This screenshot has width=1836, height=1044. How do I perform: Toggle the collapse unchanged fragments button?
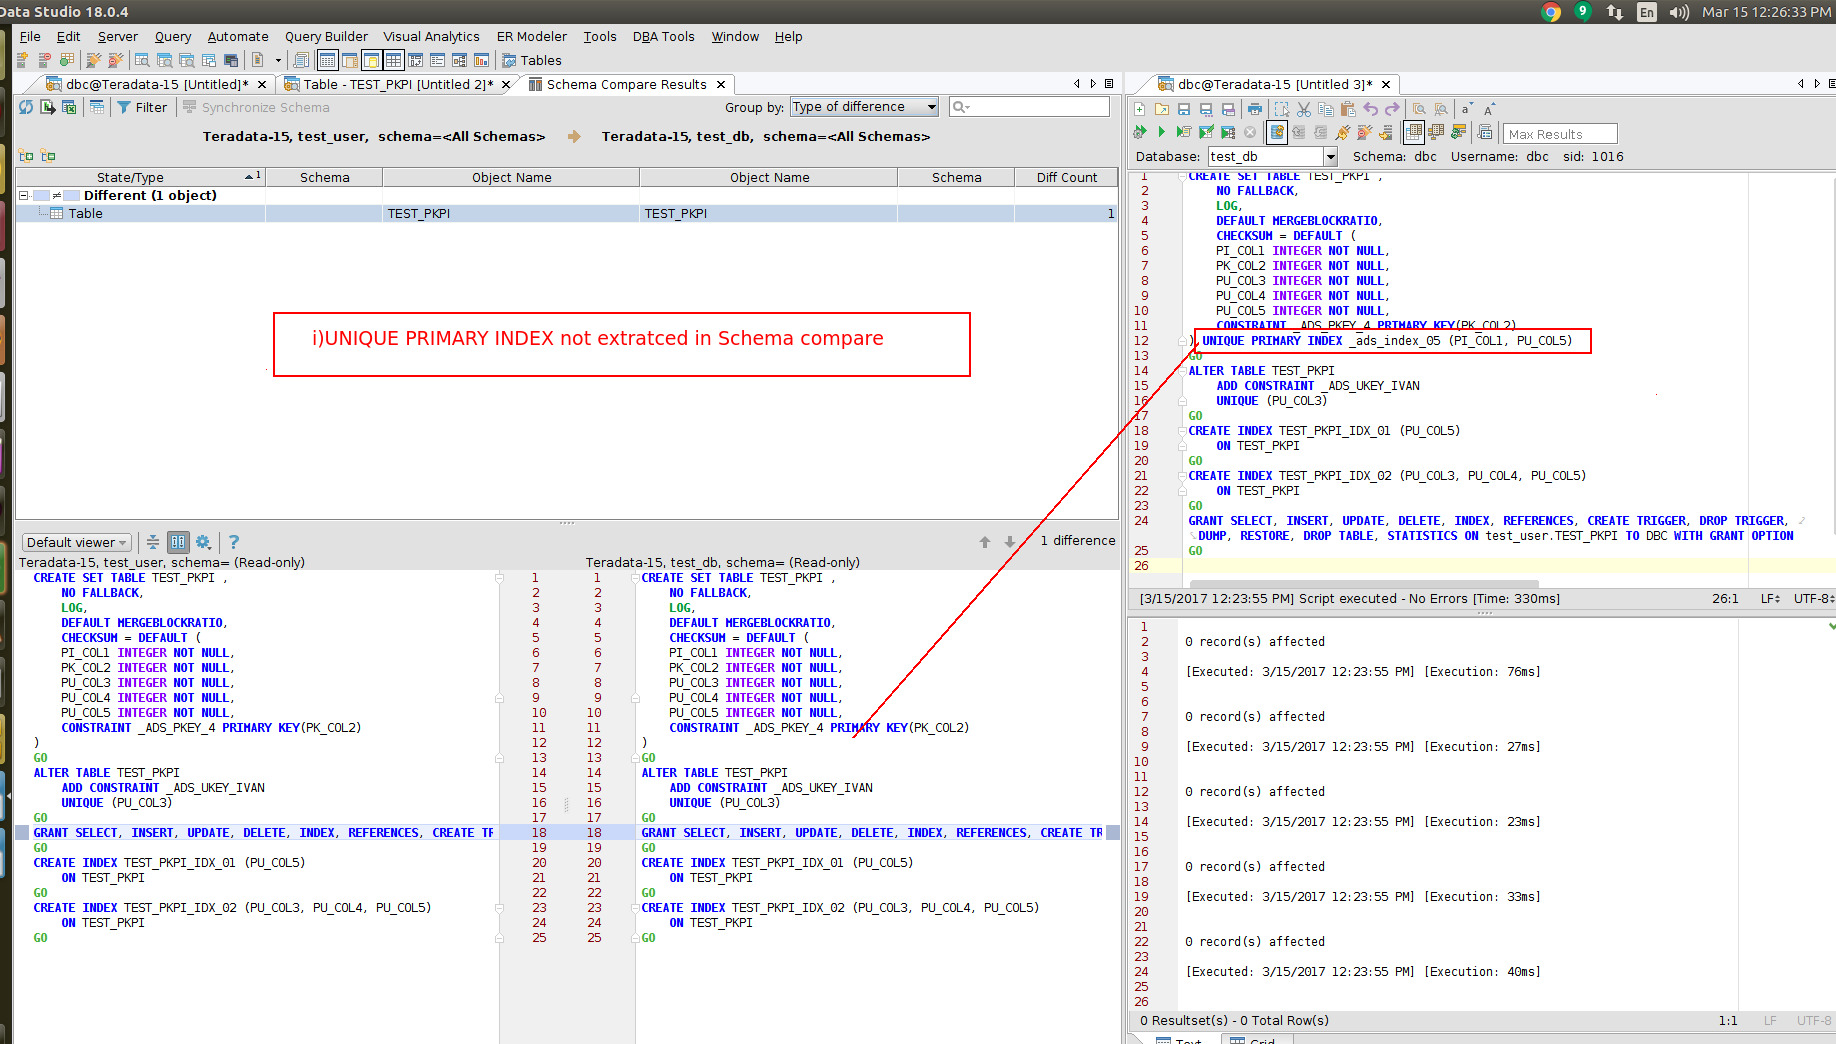point(153,542)
